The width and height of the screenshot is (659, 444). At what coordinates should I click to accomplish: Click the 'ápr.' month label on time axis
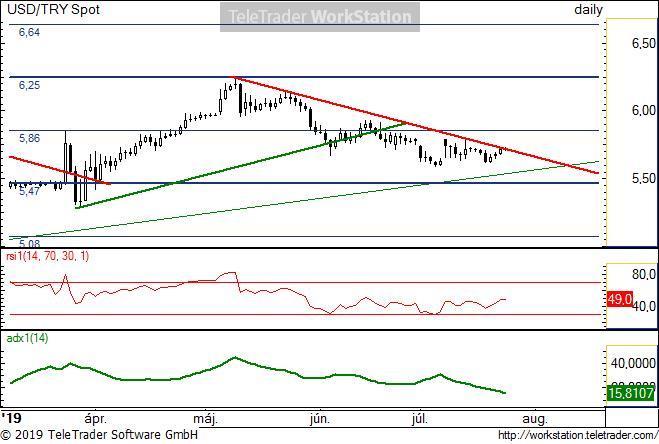coord(96,419)
